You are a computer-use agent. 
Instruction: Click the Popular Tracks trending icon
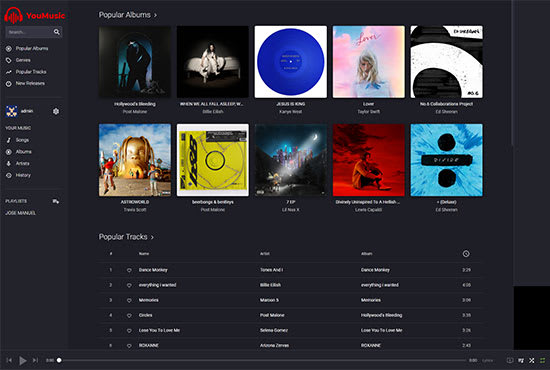click(9, 72)
